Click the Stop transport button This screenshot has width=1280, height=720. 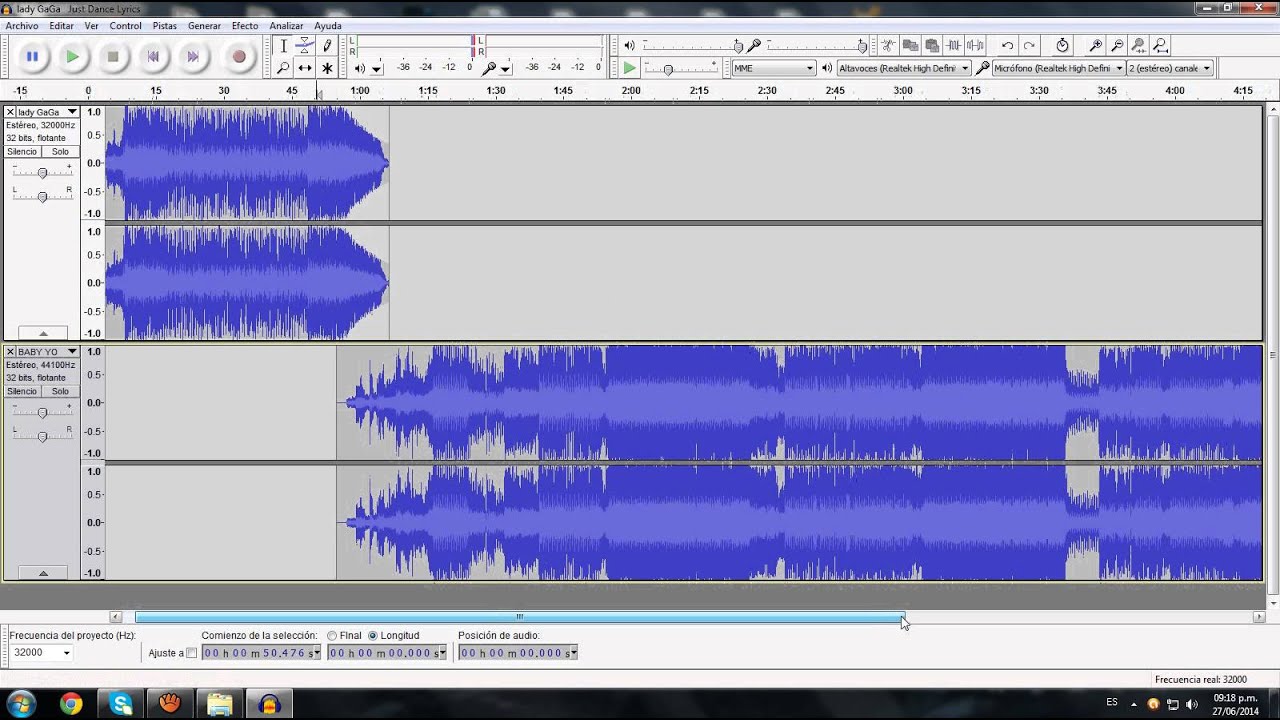pyautogui.click(x=113, y=57)
